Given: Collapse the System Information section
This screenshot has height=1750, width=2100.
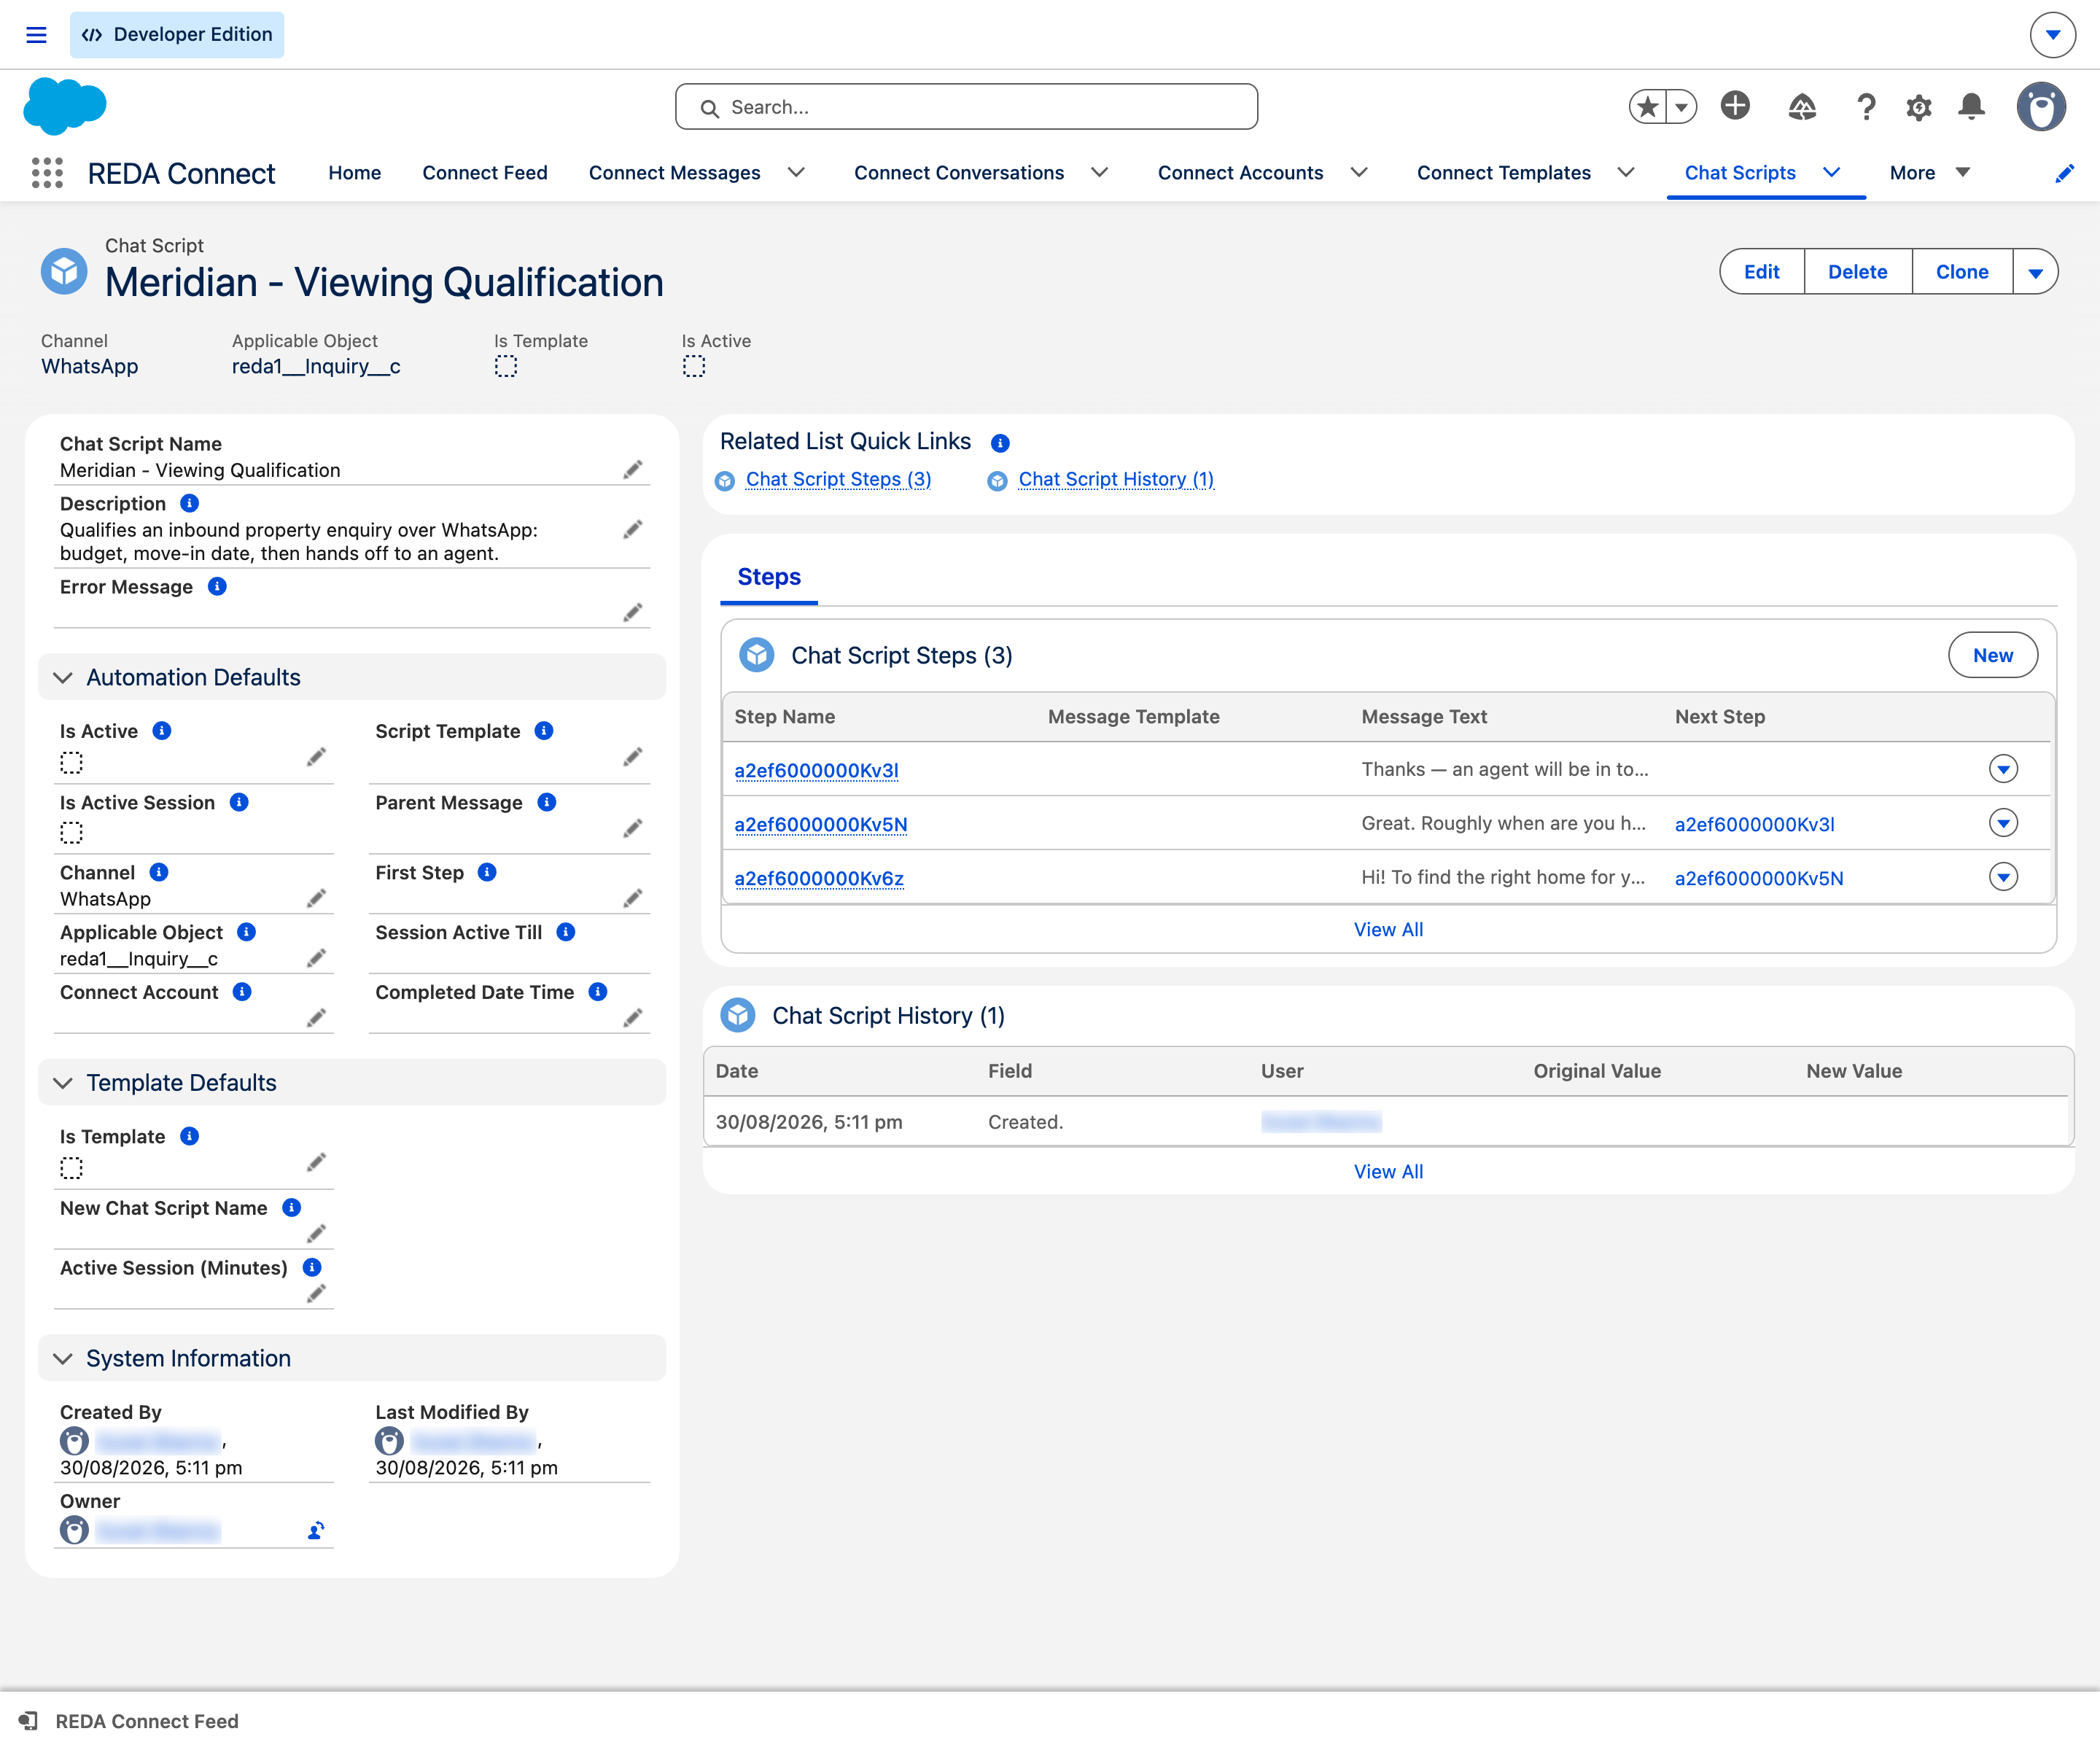Looking at the screenshot, I should click(63, 1359).
